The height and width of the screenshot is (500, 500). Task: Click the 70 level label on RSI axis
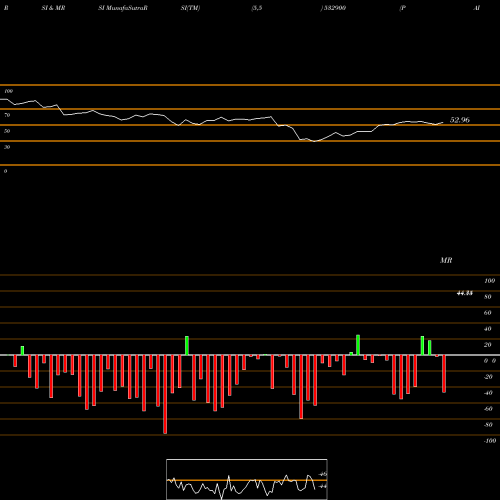click(7, 115)
